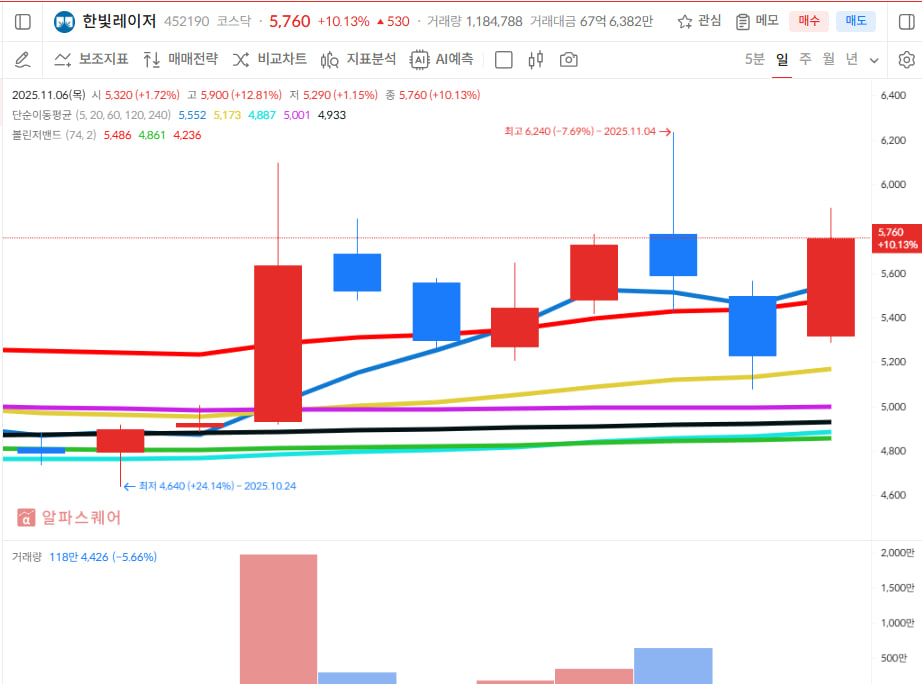The width and height of the screenshot is (922, 684).
Task: Select the pencil drawing tool
Action: coord(23,60)
